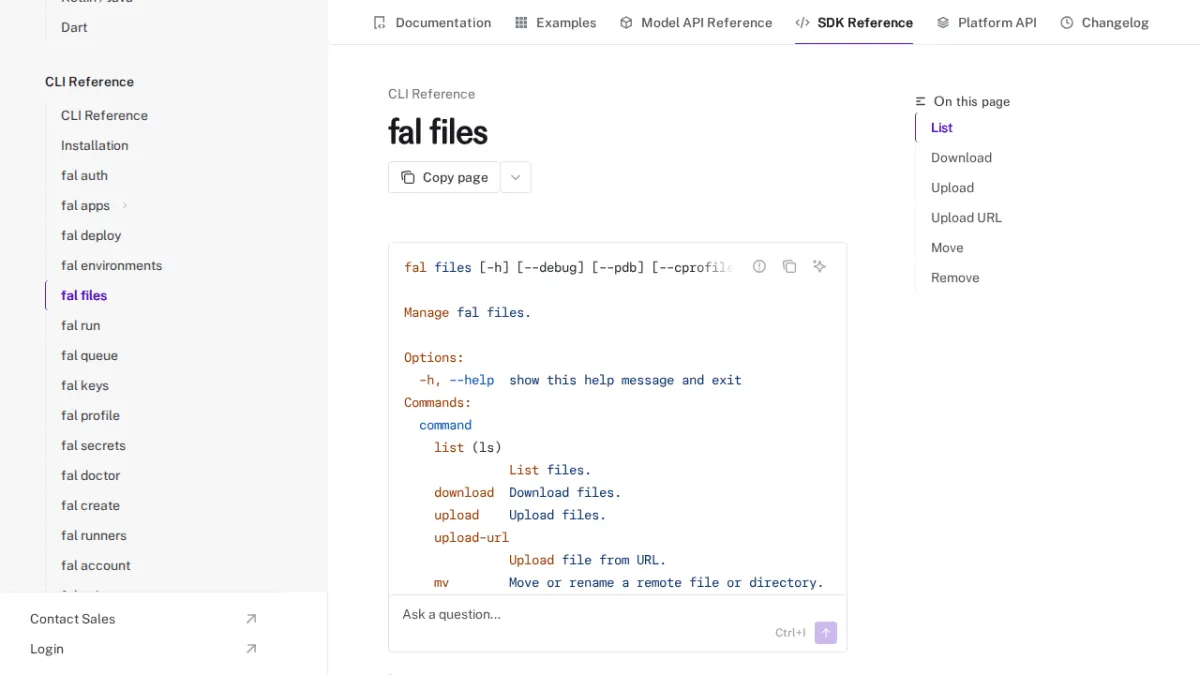
Task: Click 'Manage fal files.' text in code block
Action: tap(467, 312)
